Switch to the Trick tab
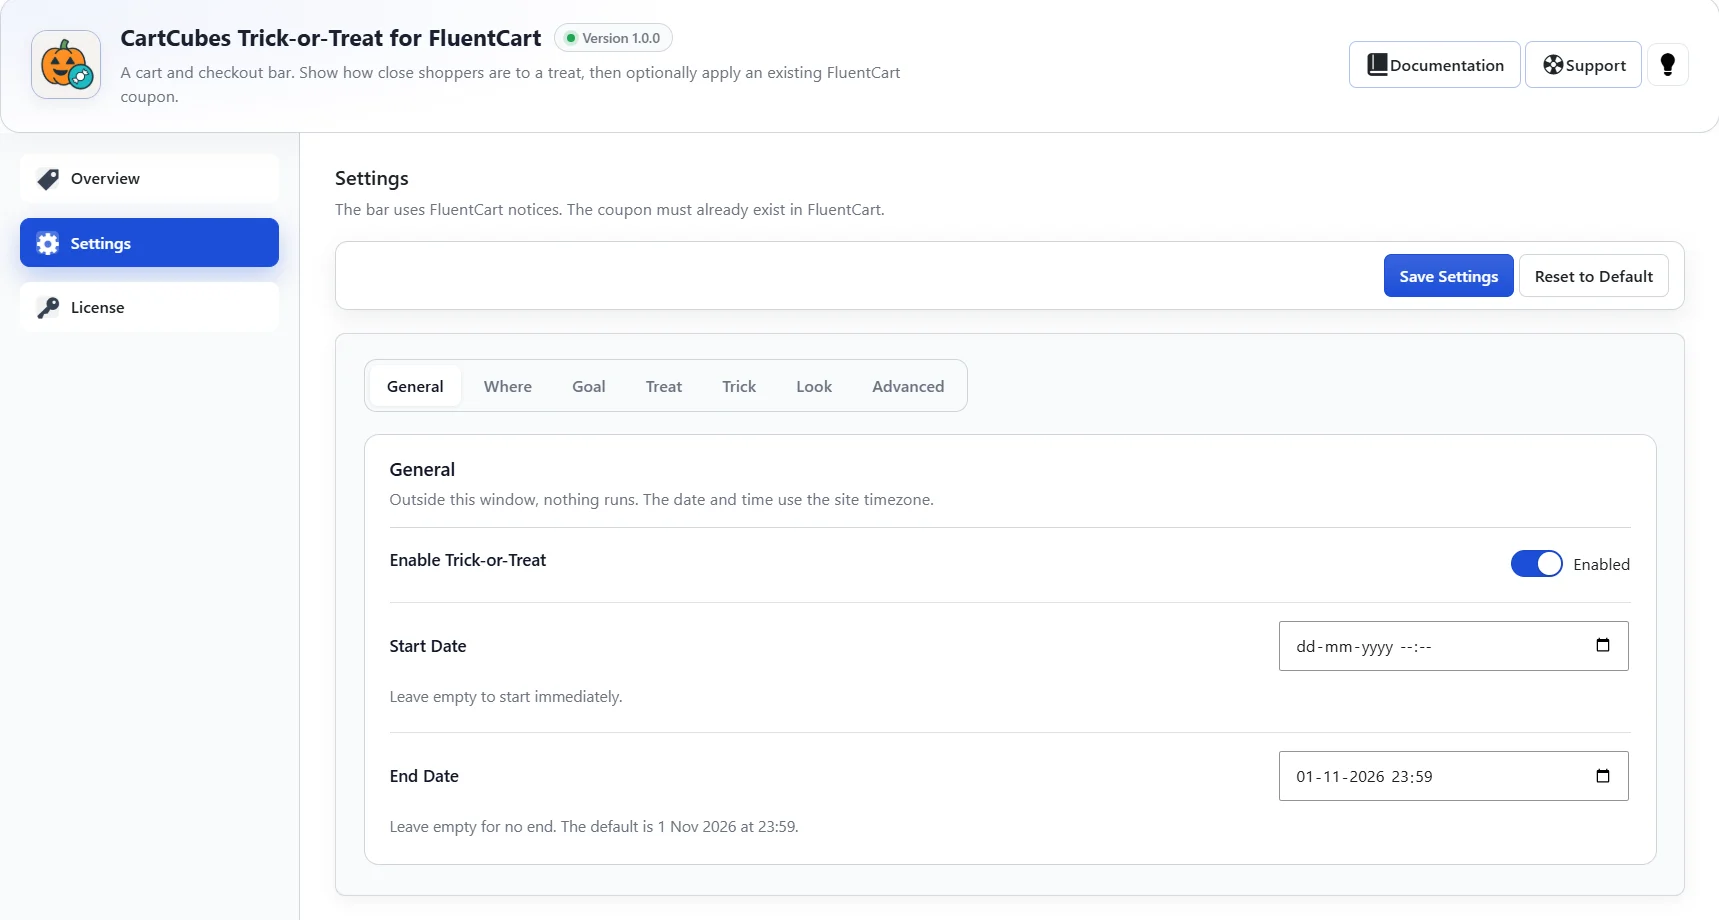This screenshot has height=920, width=1719. pyautogui.click(x=739, y=386)
